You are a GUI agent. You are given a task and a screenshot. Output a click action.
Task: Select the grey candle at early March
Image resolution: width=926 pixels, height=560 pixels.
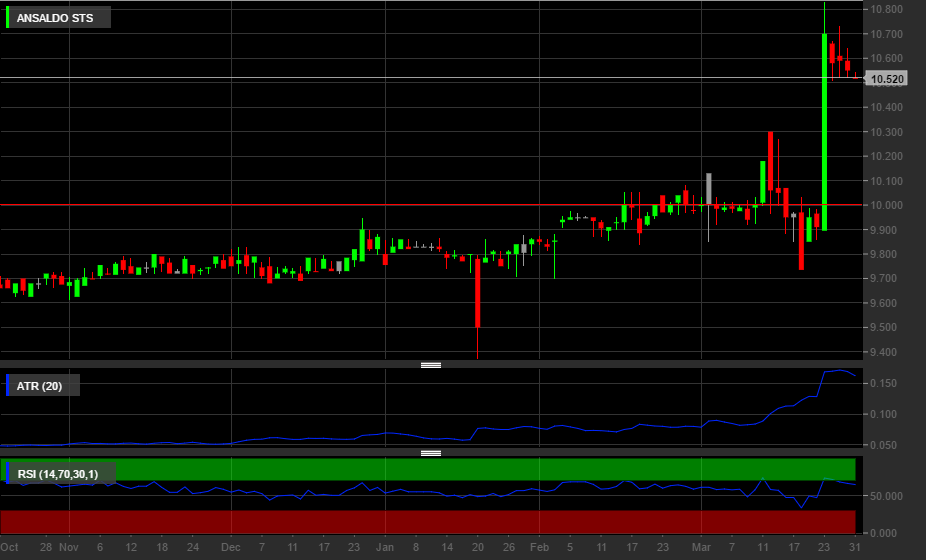[x=709, y=188]
